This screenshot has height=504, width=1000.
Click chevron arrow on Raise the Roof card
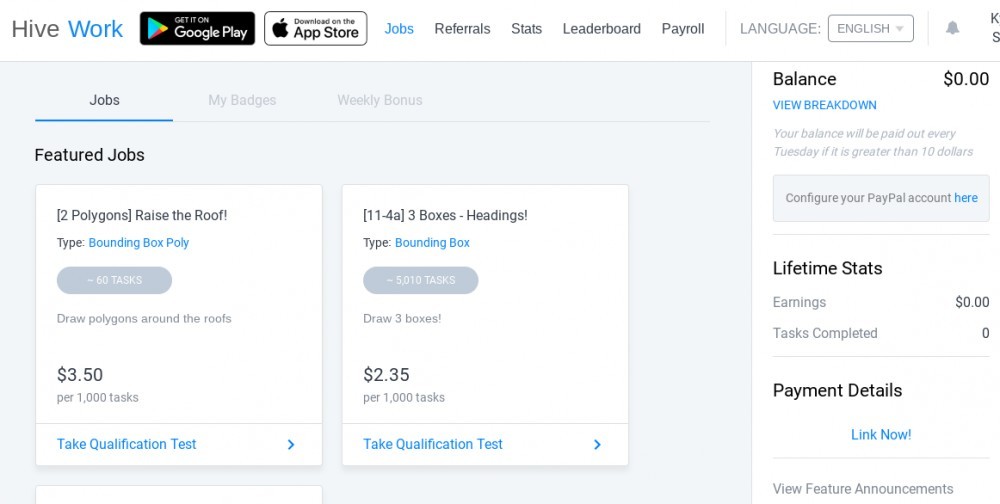click(x=291, y=445)
